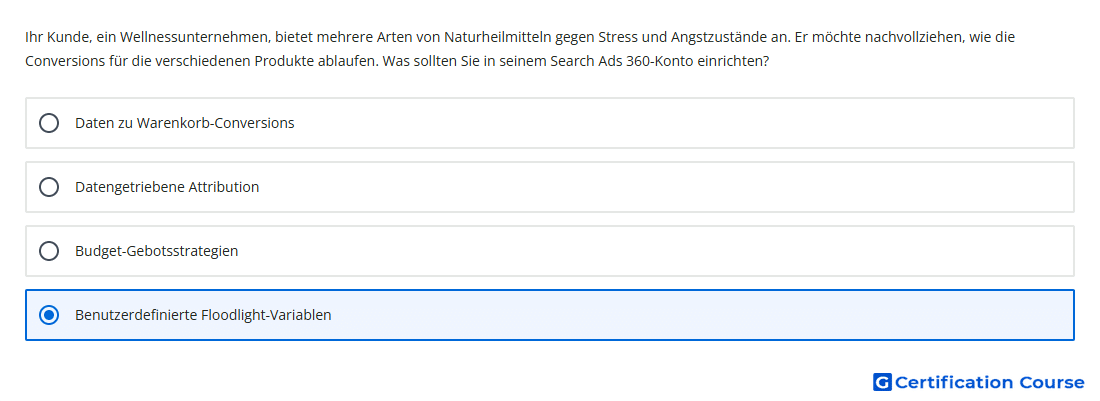The height and width of the screenshot is (401, 1100).
Task: Click empty space in the Datengetriebene Attribution box
Action: click(x=666, y=187)
